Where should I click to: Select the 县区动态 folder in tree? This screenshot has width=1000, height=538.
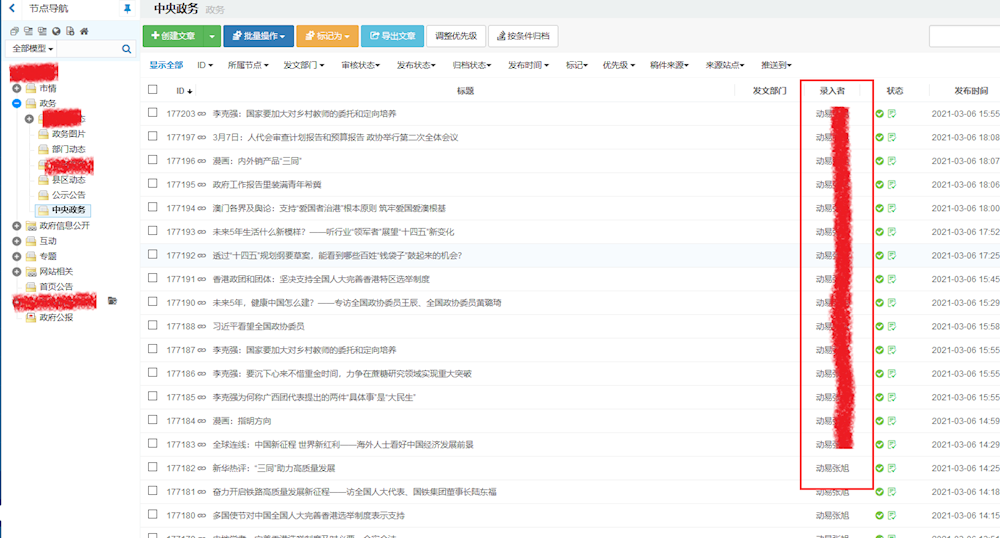[x=68, y=180]
